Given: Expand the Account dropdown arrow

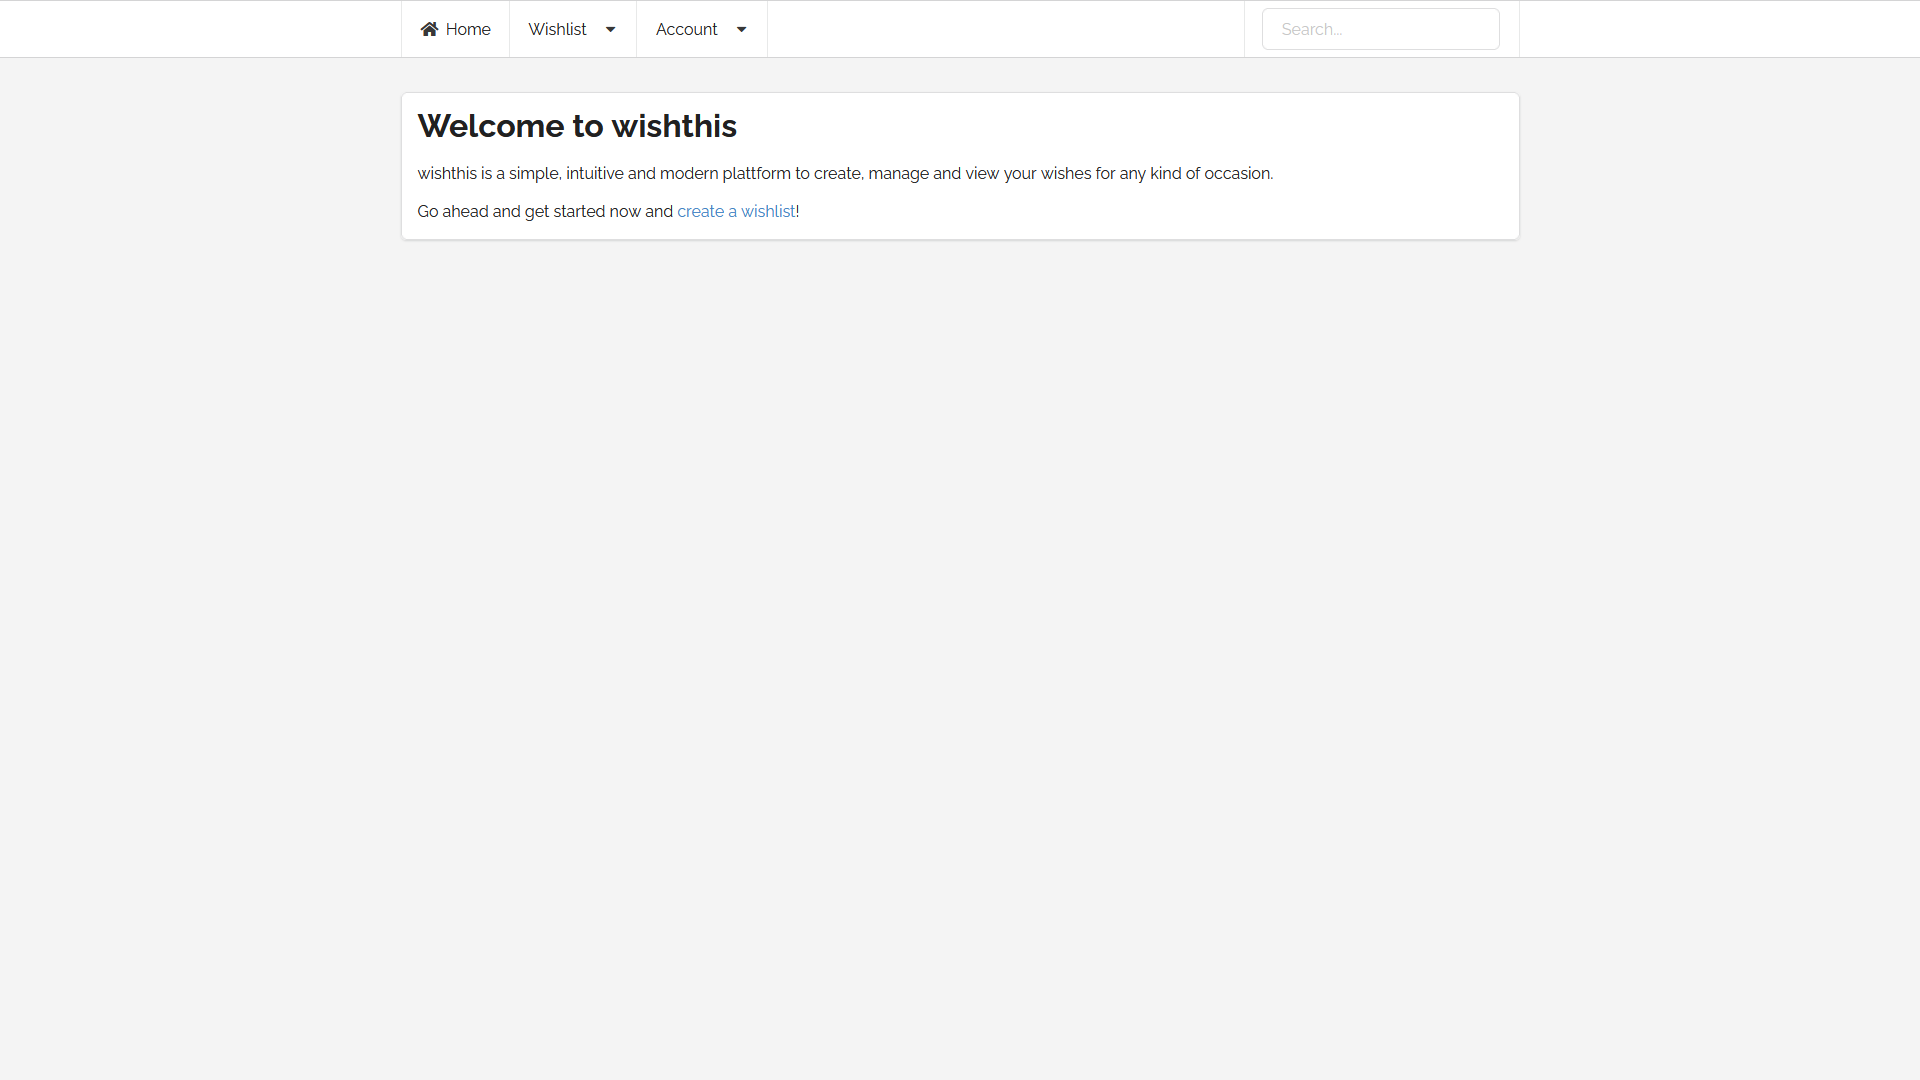Looking at the screenshot, I should click(741, 30).
